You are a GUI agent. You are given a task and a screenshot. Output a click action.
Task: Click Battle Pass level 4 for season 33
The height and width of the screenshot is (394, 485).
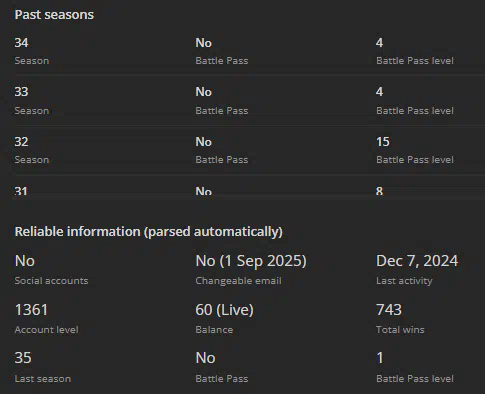coord(379,92)
